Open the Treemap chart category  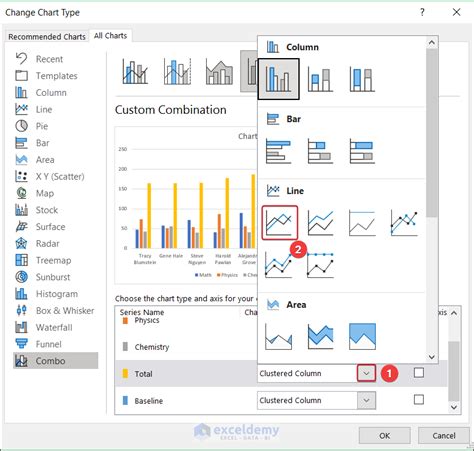pos(56,260)
